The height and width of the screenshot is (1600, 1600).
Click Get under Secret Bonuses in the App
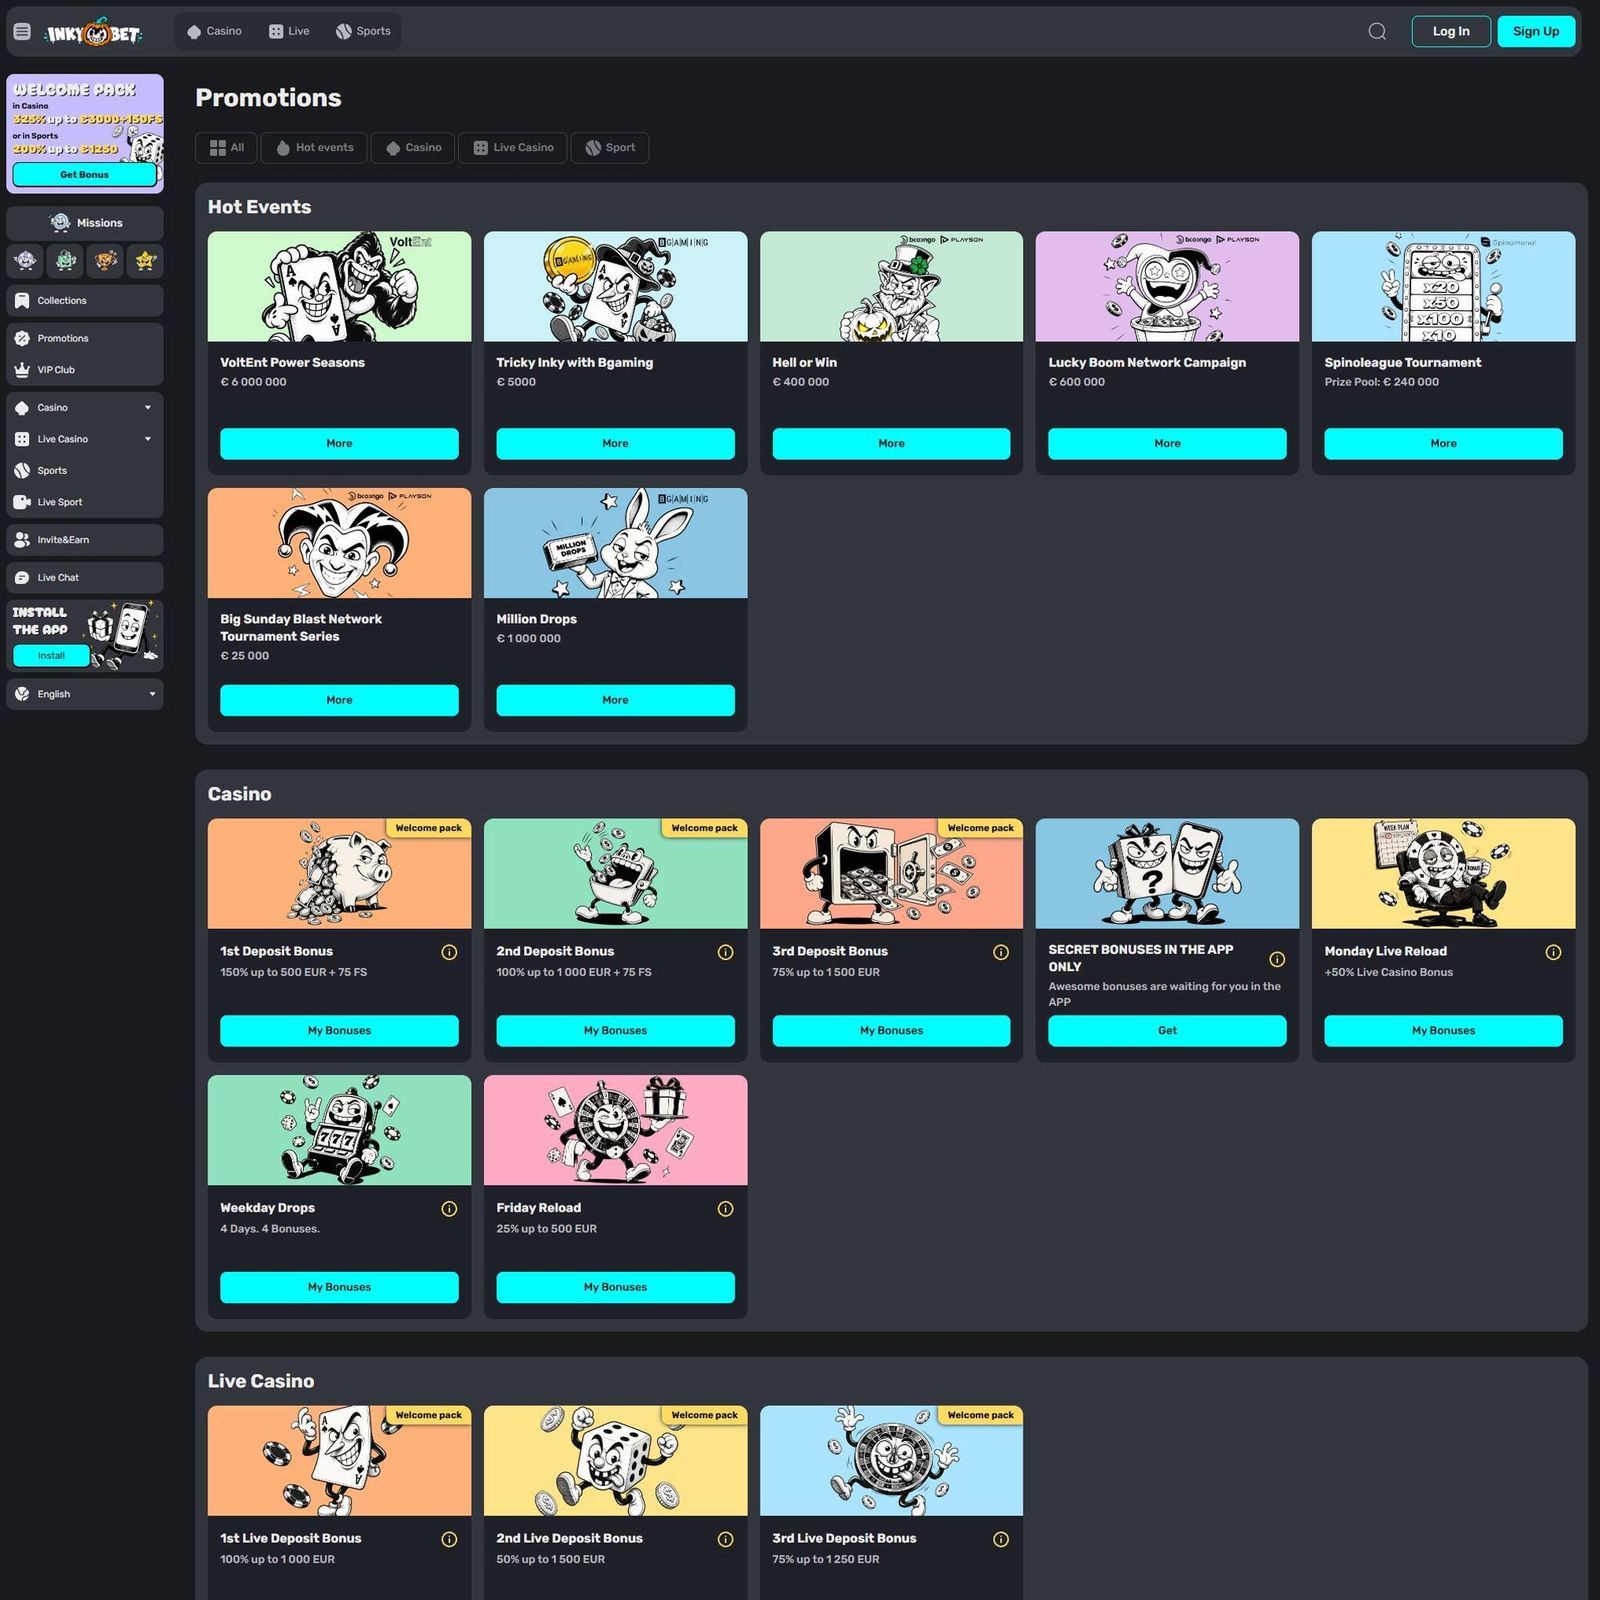[1167, 1031]
